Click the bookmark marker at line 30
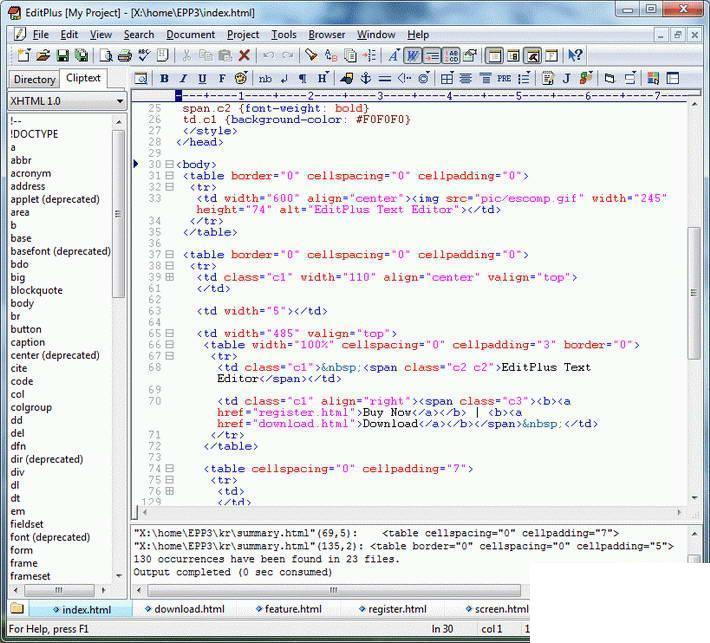This screenshot has height=643, width=710. pyautogui.click(x=136, y=164)
